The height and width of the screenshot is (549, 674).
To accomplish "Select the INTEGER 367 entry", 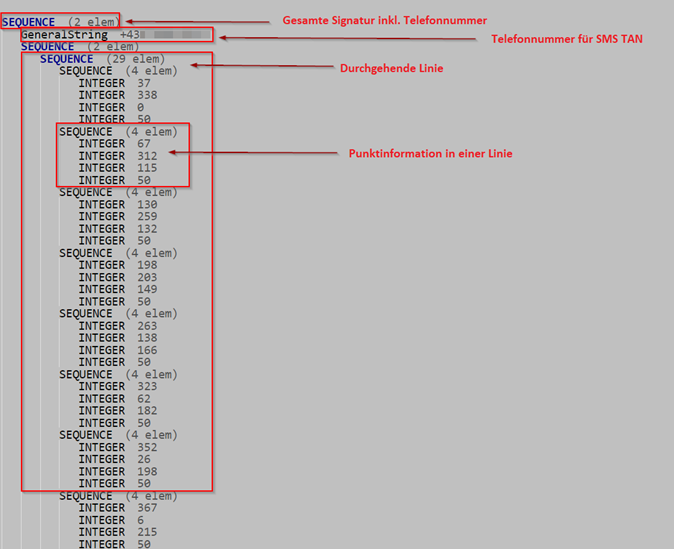I will 118,508.
